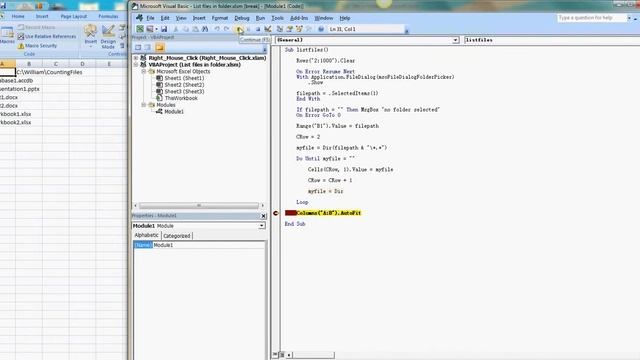Open the listfiles procedure dropdown
The height and width of the screenshot is (360, 640).
[552, 40]
